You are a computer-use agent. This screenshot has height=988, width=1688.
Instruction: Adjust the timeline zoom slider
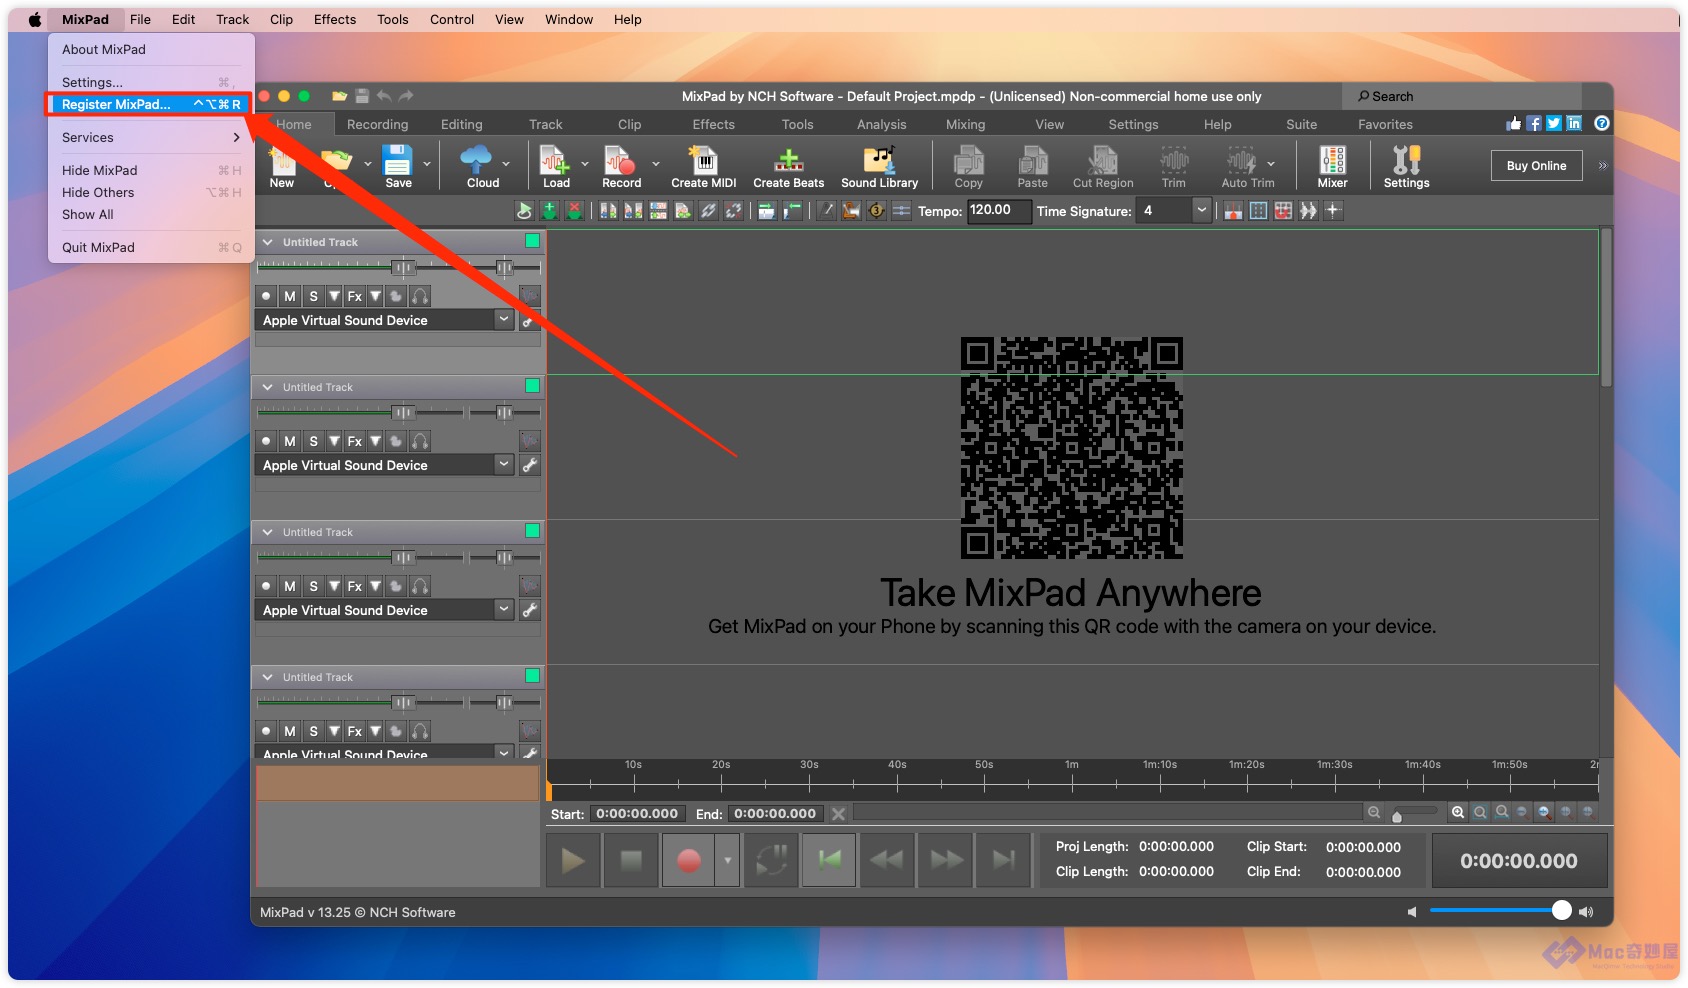[1397, 816]
